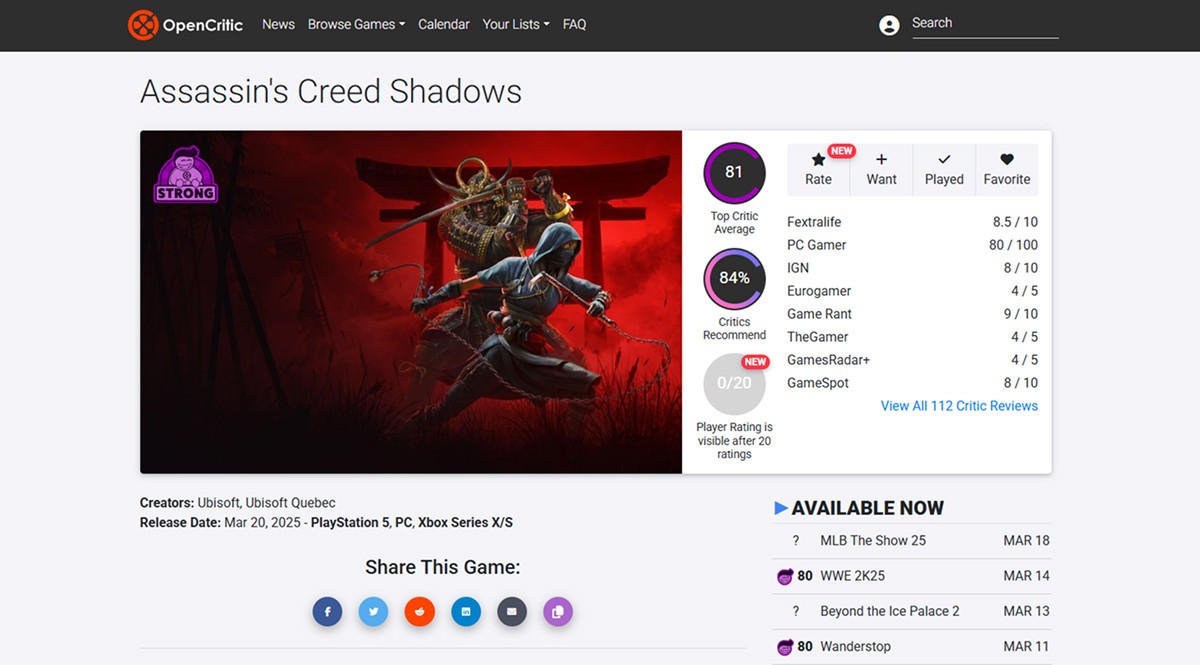Expand the Browse Games dropdown
Viewport: 1200px width, 665px height.
pos(356,24)
